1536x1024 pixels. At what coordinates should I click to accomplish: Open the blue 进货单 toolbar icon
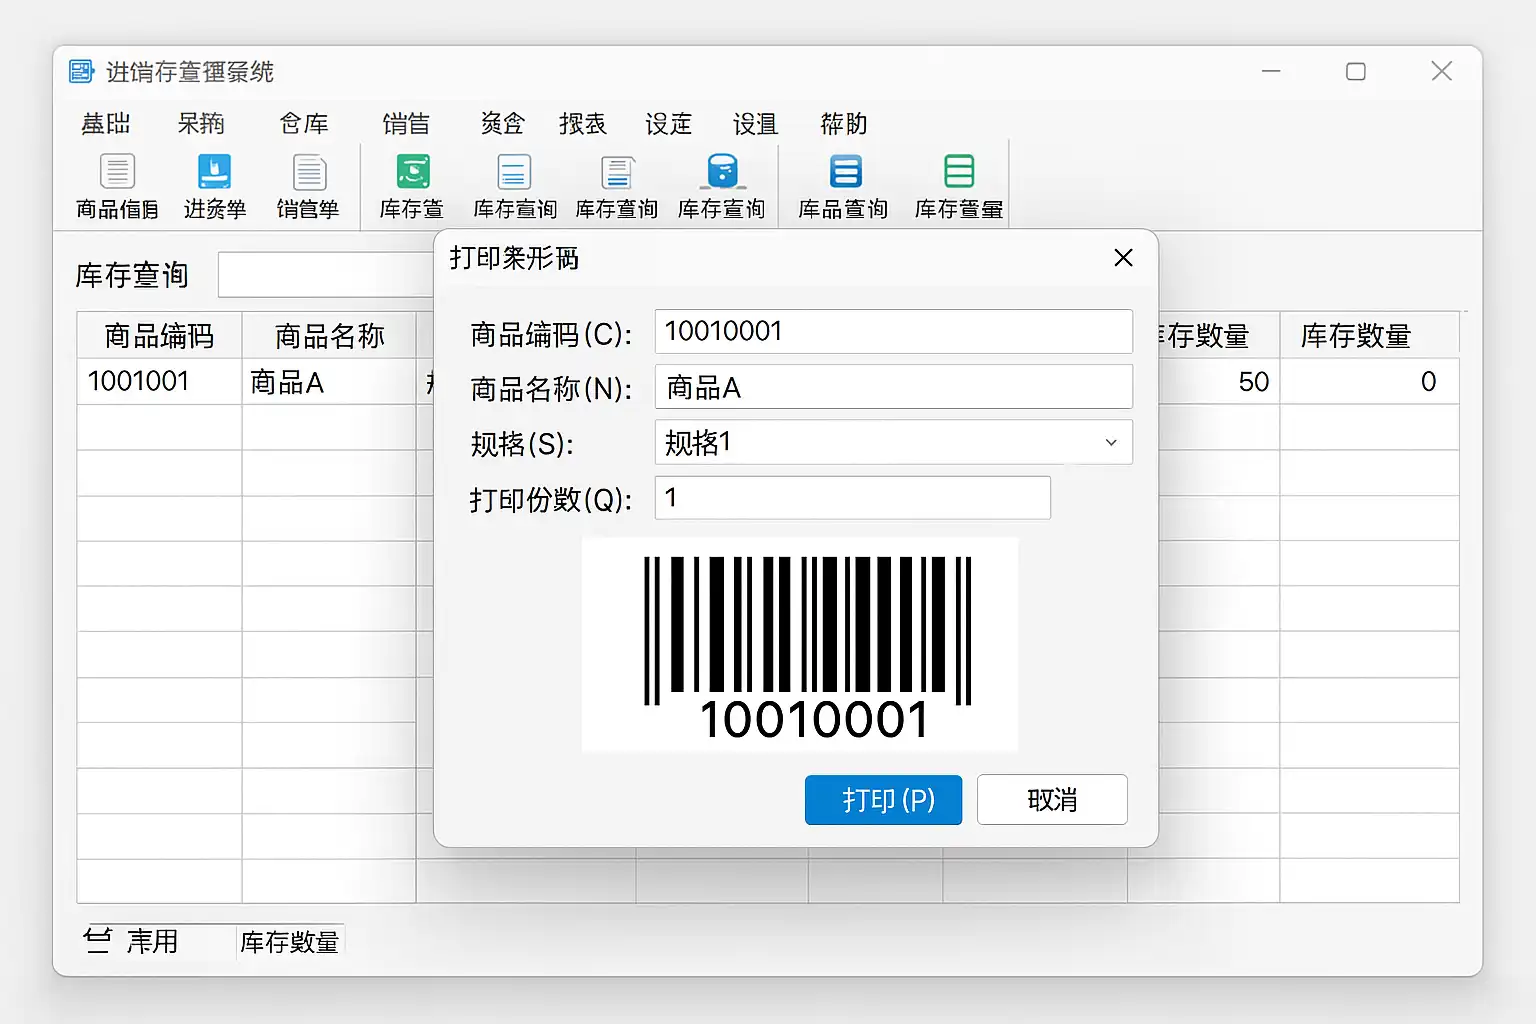click(214, 172)
